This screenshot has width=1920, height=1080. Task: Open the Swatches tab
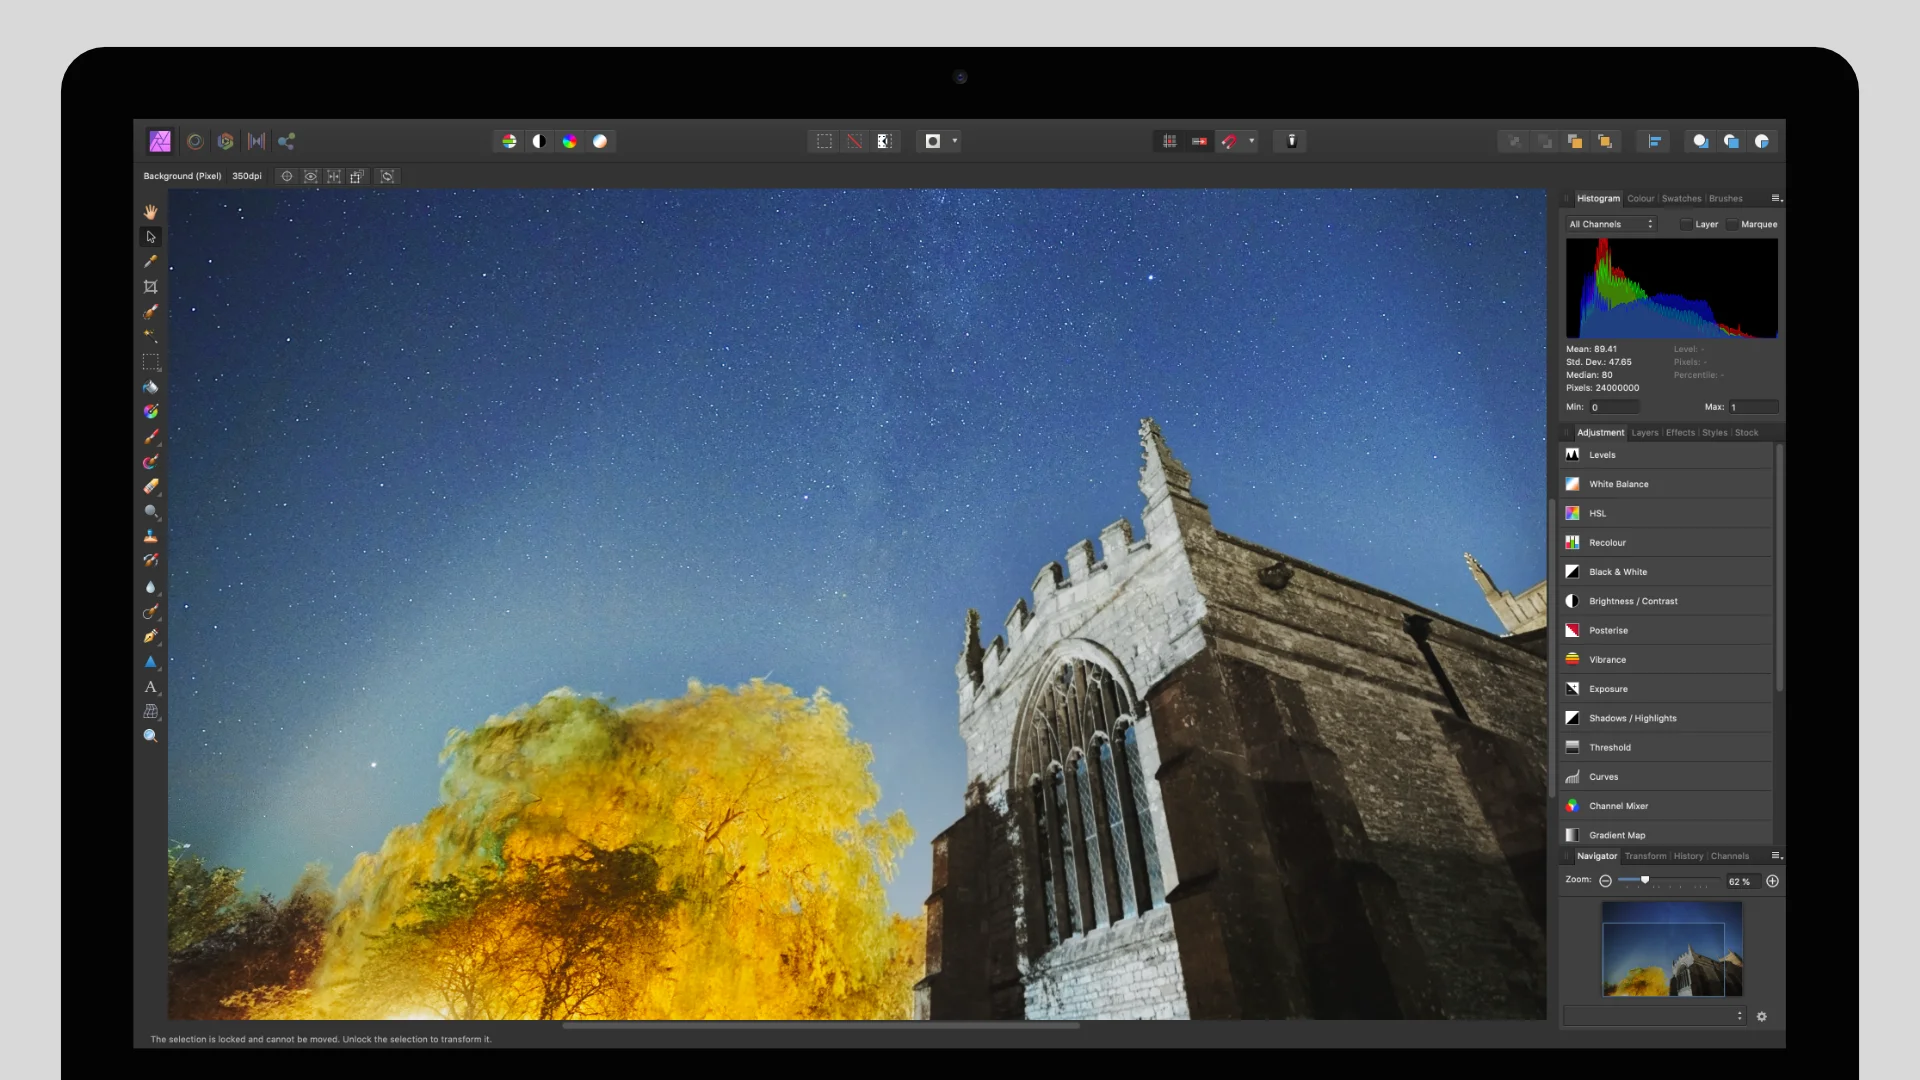click(1681, 198)
